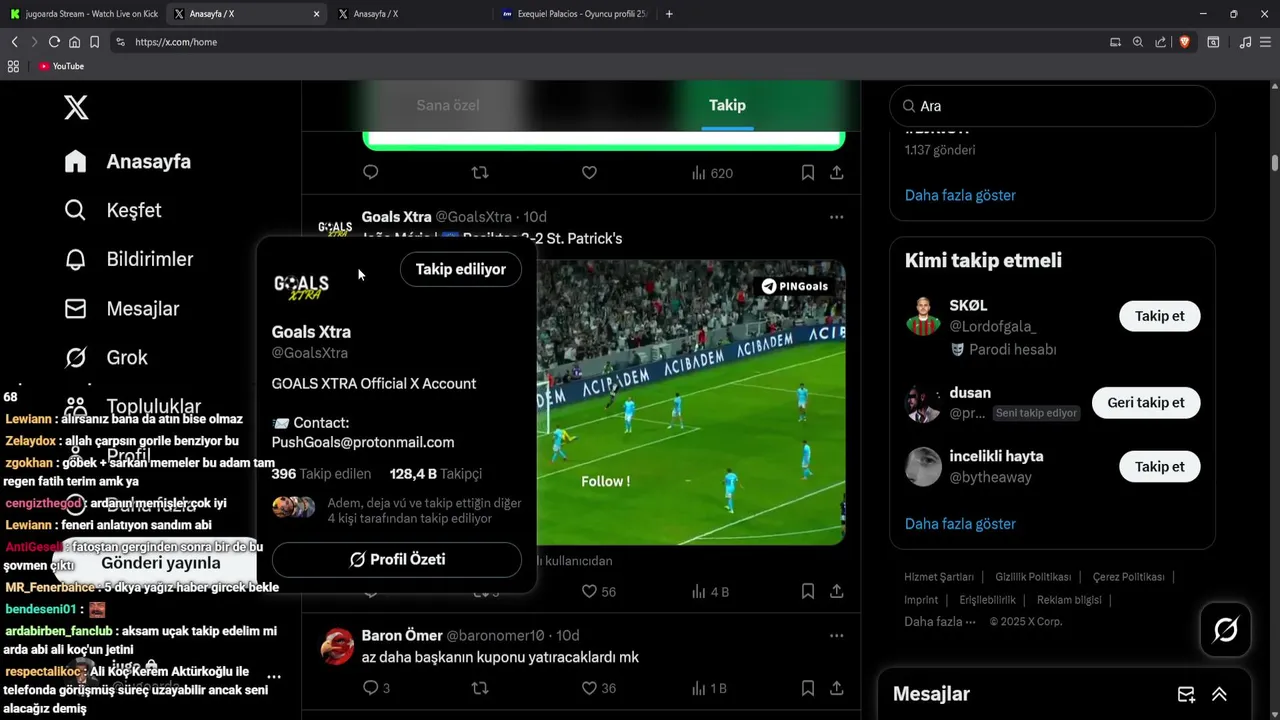Open Brave Shields icon
Image resolution: width=1280 pixels, height=720 pixels.
pos(1184,42)
